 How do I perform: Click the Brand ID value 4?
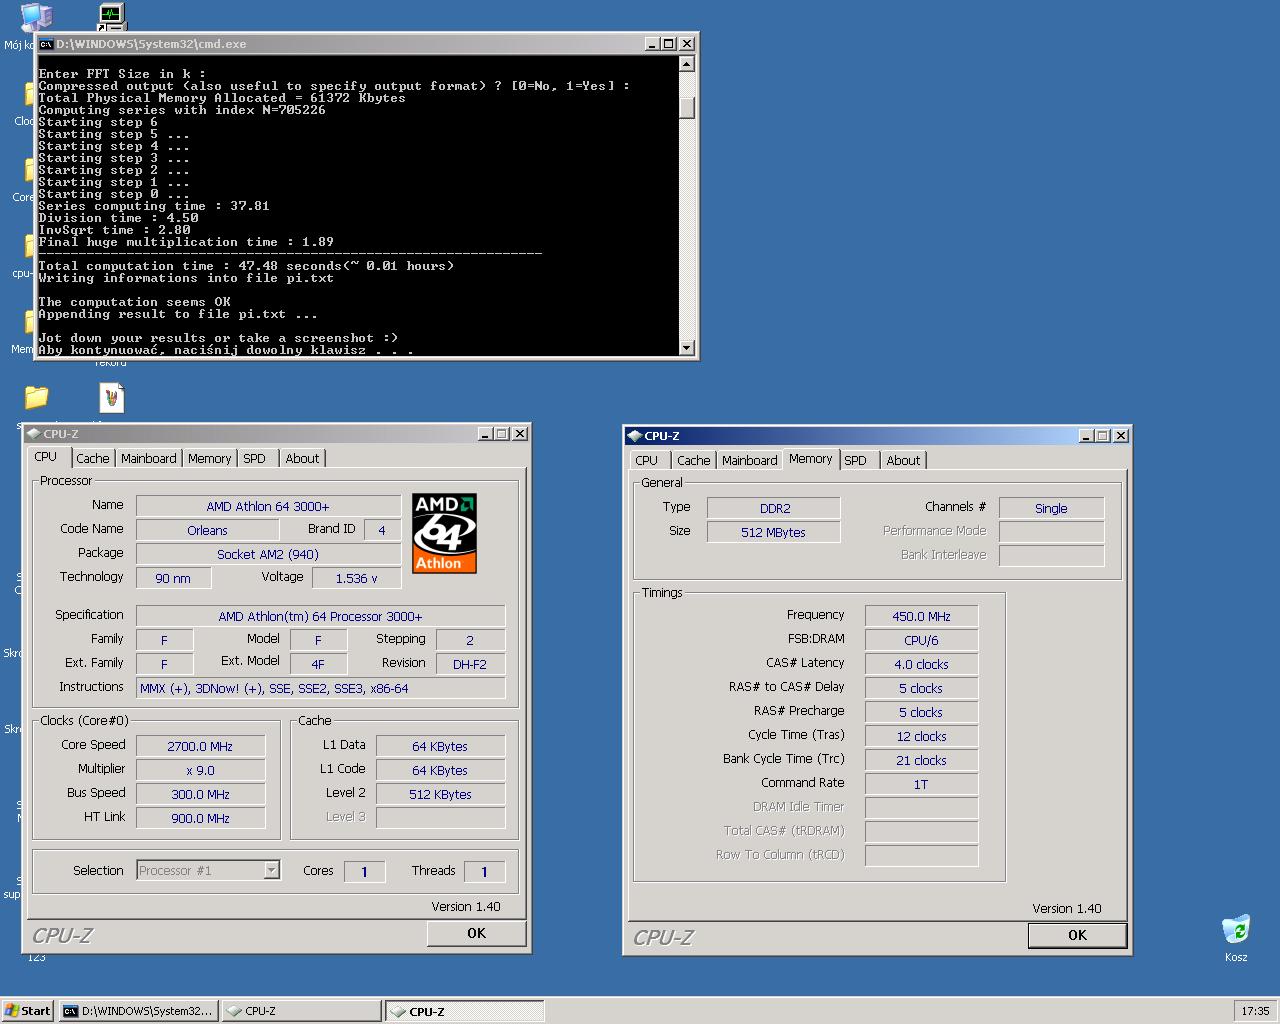(x=382, y=530)
